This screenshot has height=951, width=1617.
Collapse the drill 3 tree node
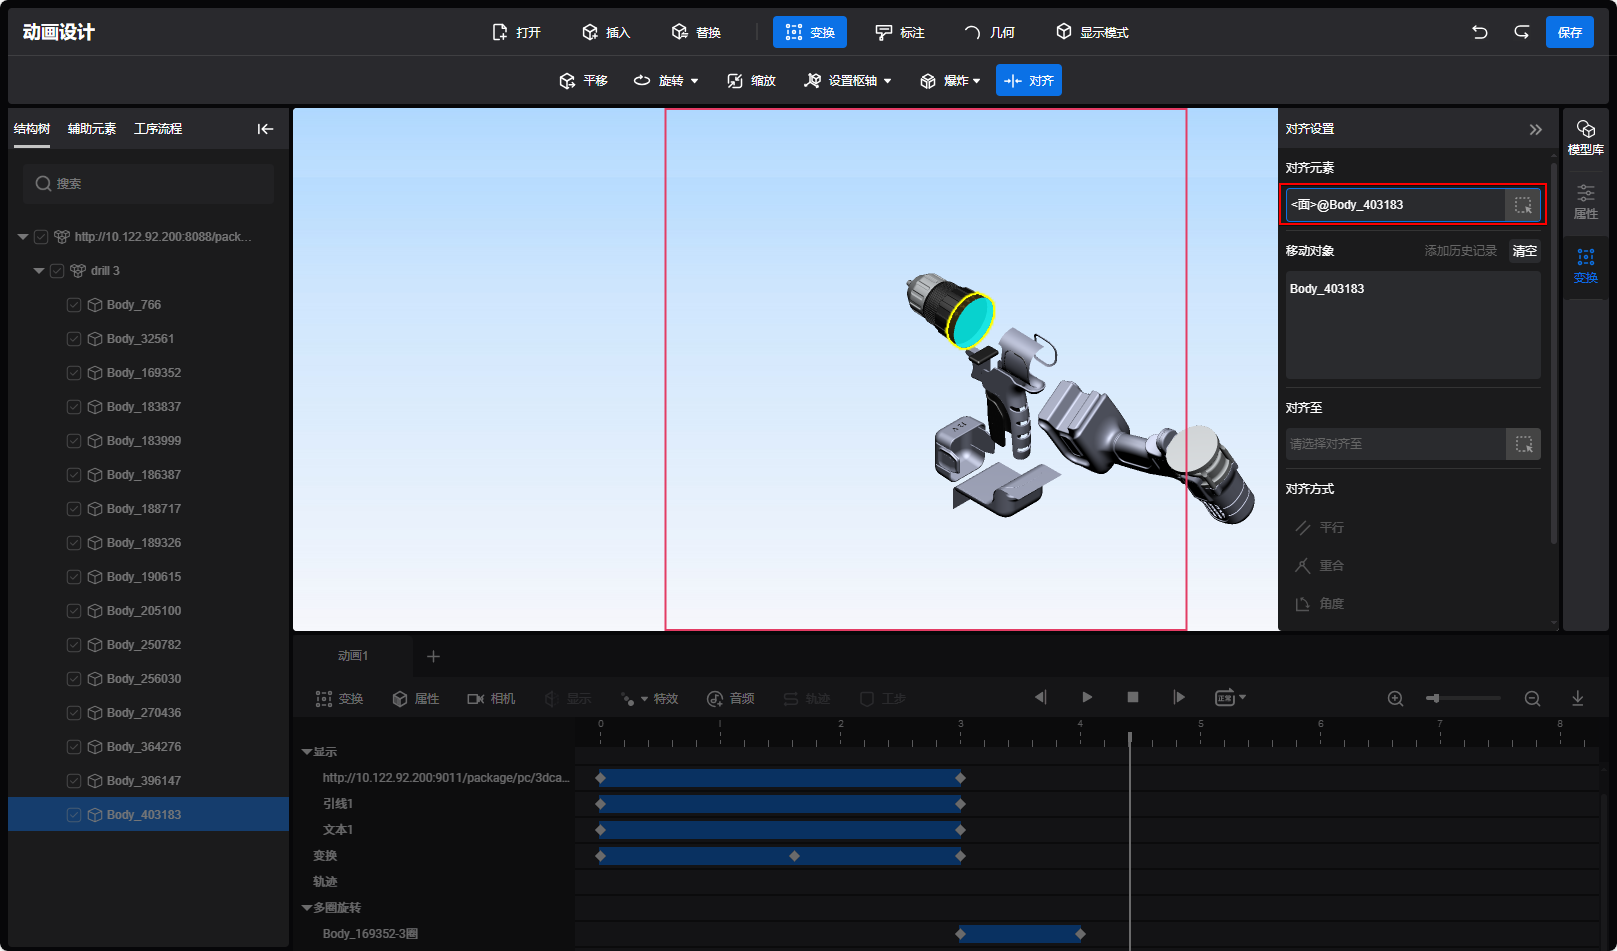[39, 271]
